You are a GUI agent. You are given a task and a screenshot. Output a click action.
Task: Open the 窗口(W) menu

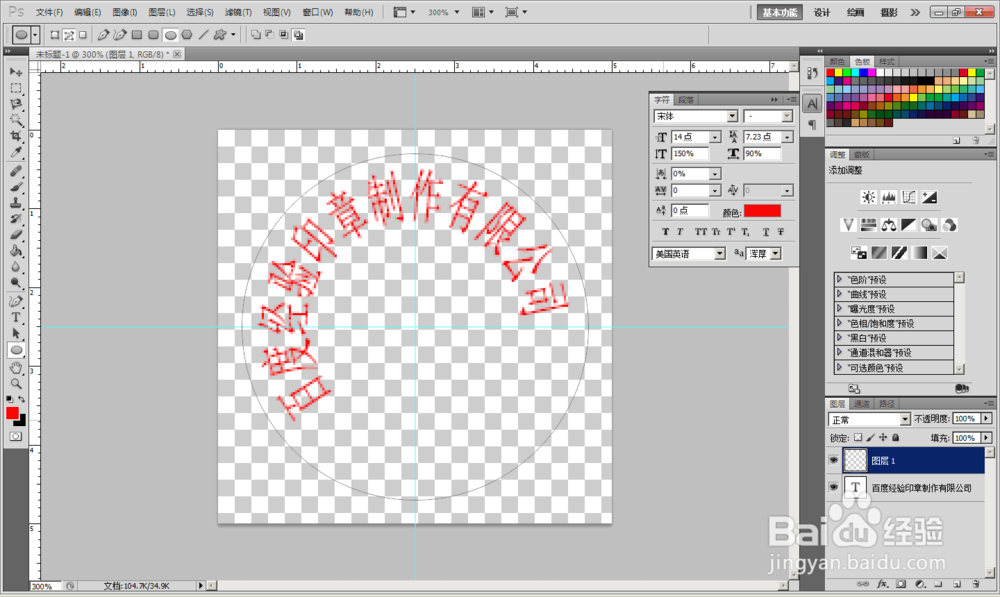pos(318,12)
